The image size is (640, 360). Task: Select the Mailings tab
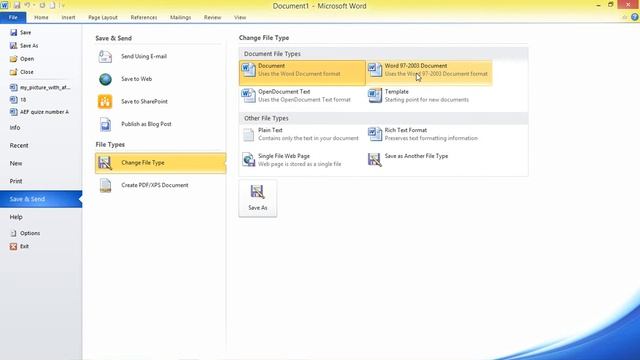tap(180, 18)
